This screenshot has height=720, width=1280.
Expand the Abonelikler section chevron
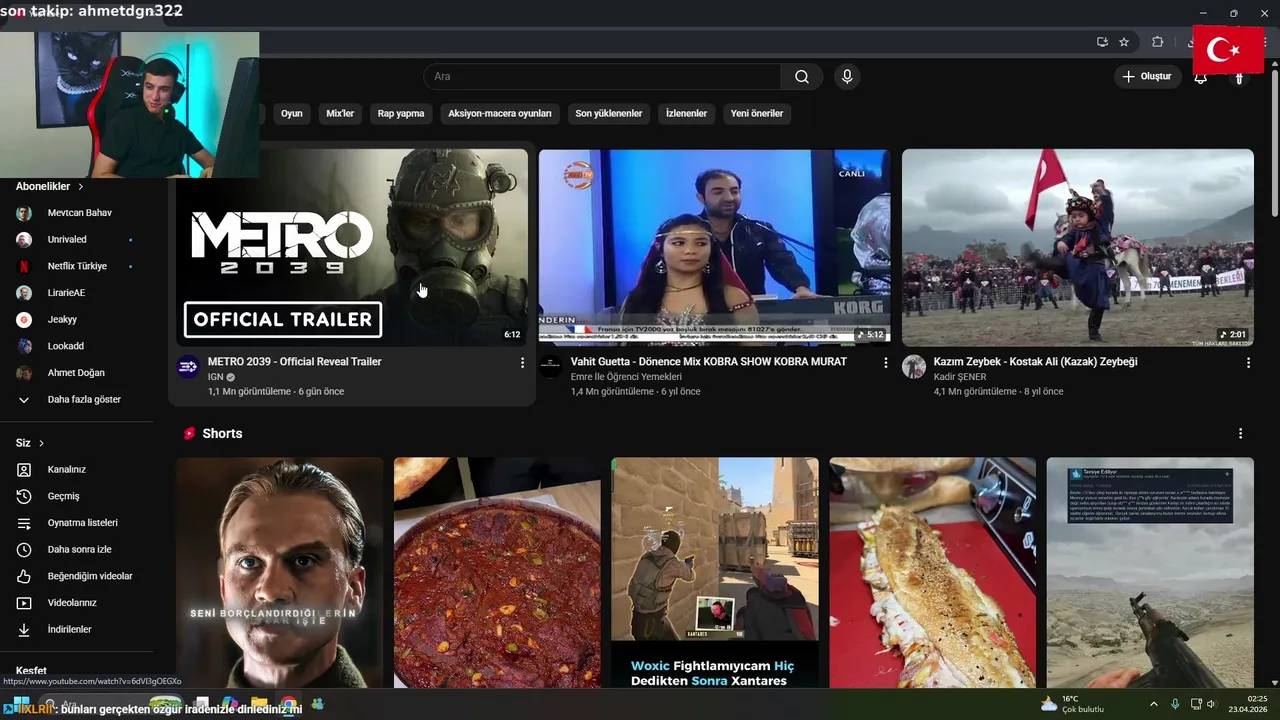(81, 187)
